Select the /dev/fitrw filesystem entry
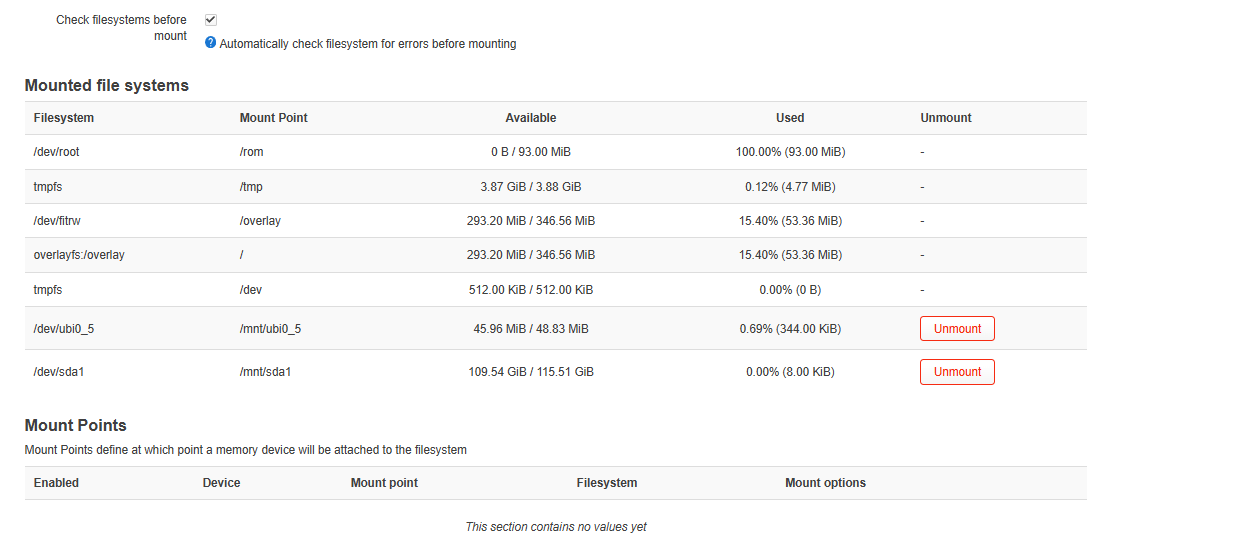The width and height of the screenshot is (1249, 543). coord(58,221)
